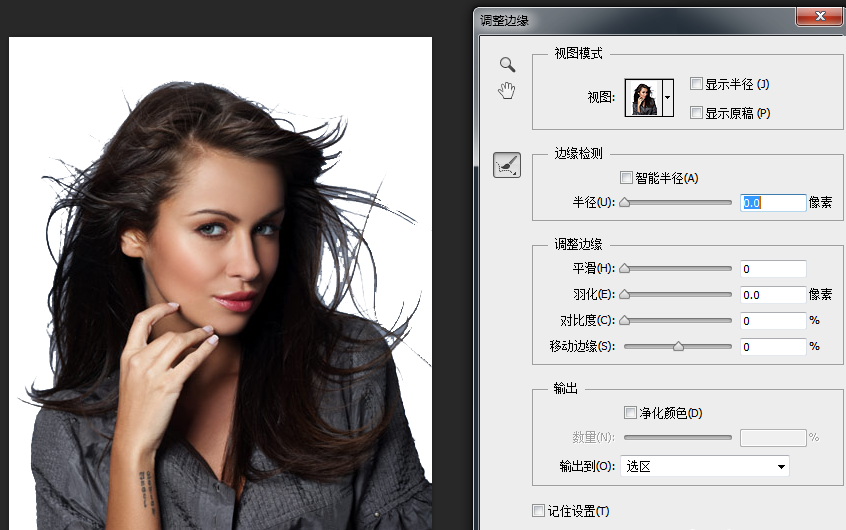The image size is (846, 530).
Task: Click the 对比度 percent input field
Action: pyautogui.click(x=772, y=321)
